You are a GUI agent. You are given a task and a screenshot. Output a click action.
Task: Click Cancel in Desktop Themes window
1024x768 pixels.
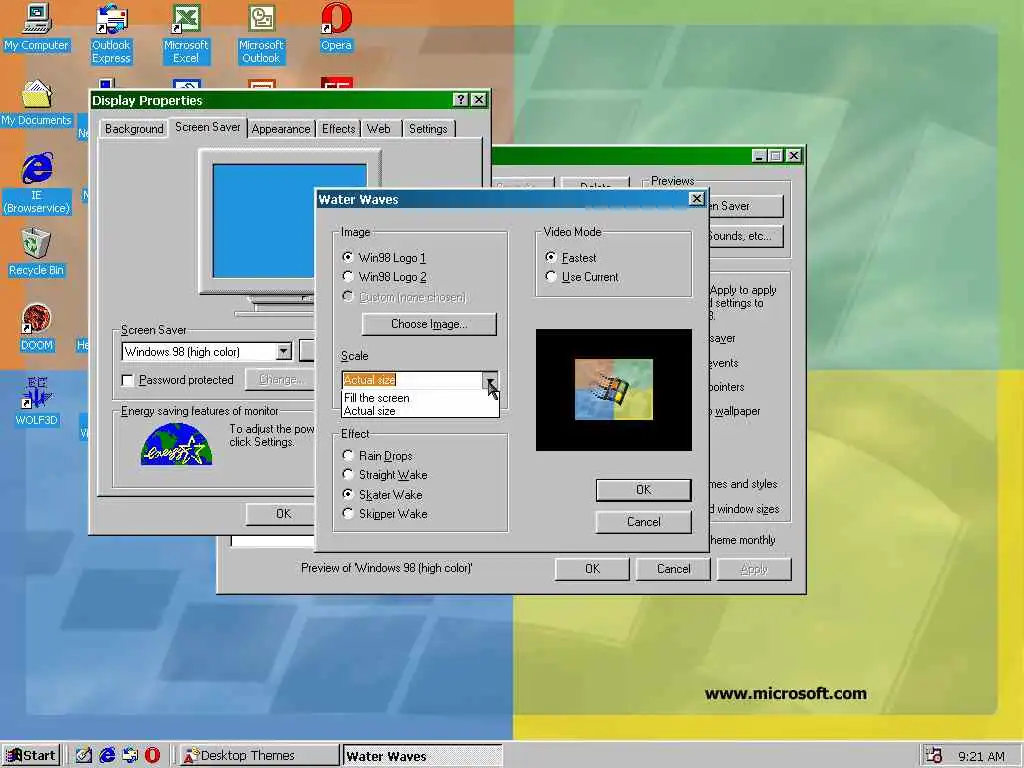click(673, 569)
